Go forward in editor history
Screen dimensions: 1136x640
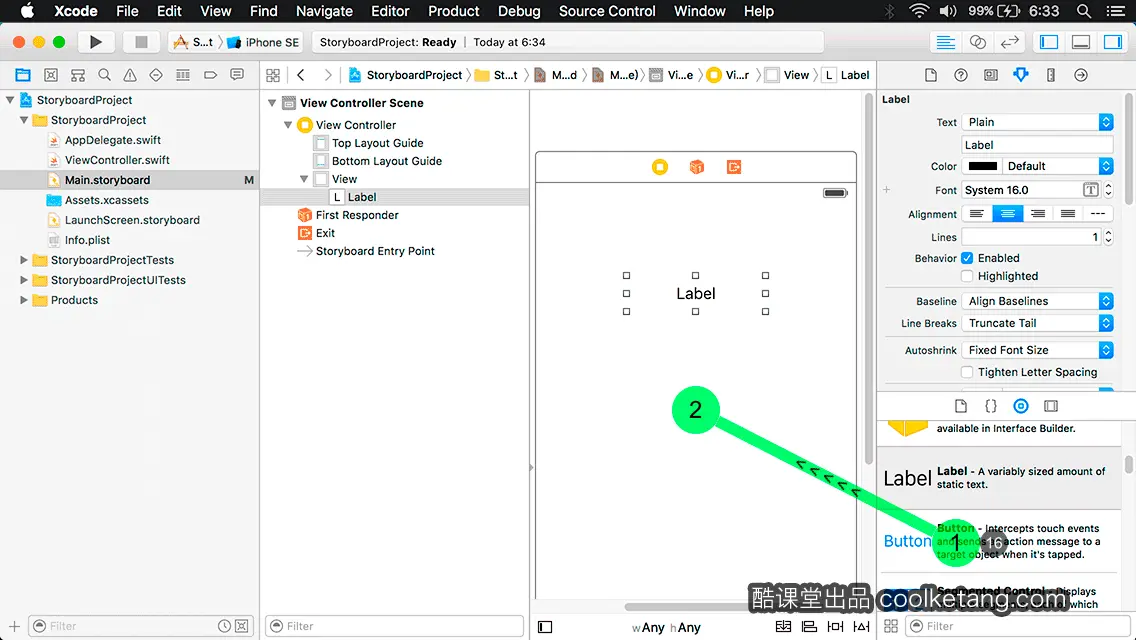click(327, 75)
